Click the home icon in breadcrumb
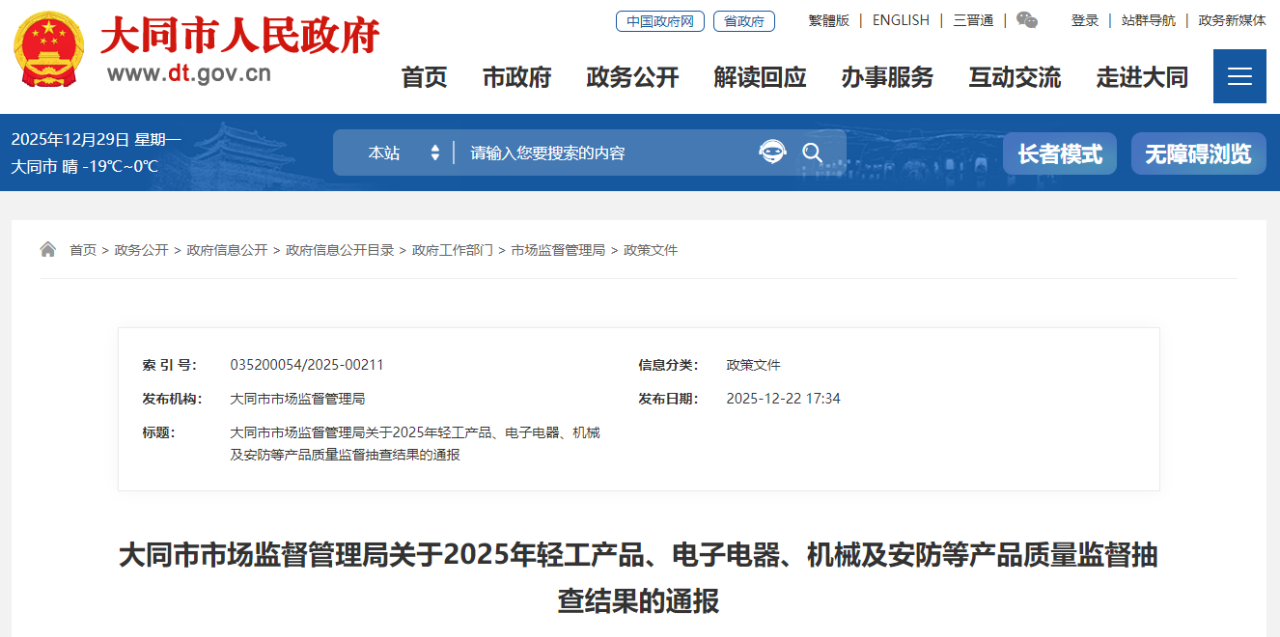The height and width of the screenshot is (637, 1280). 48,250
